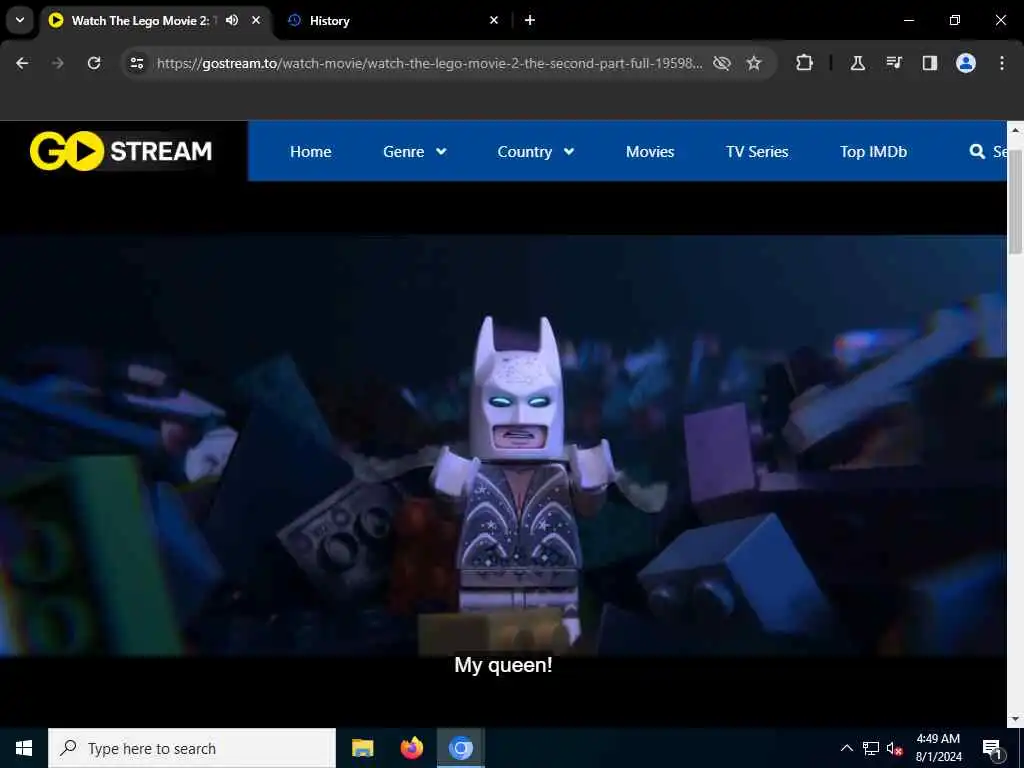The width and height of the screenshot is (1024, 768).
Task: Open the notification center icon
Action: coord(992,748)
